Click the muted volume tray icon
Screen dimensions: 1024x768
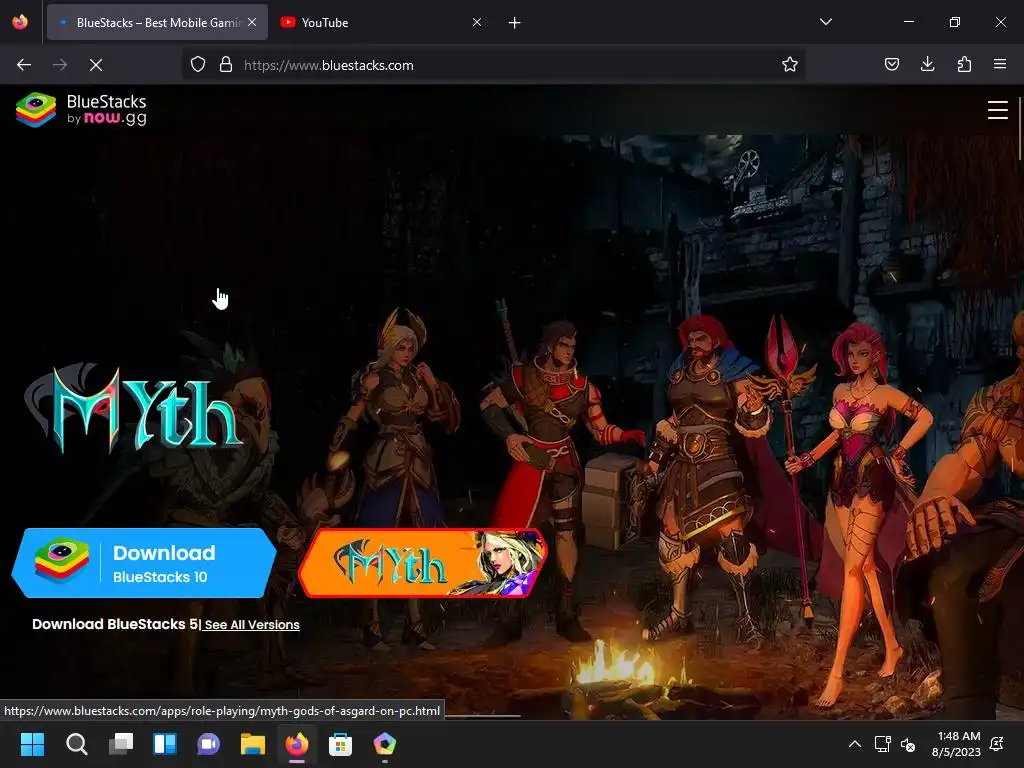coord(908,744)
